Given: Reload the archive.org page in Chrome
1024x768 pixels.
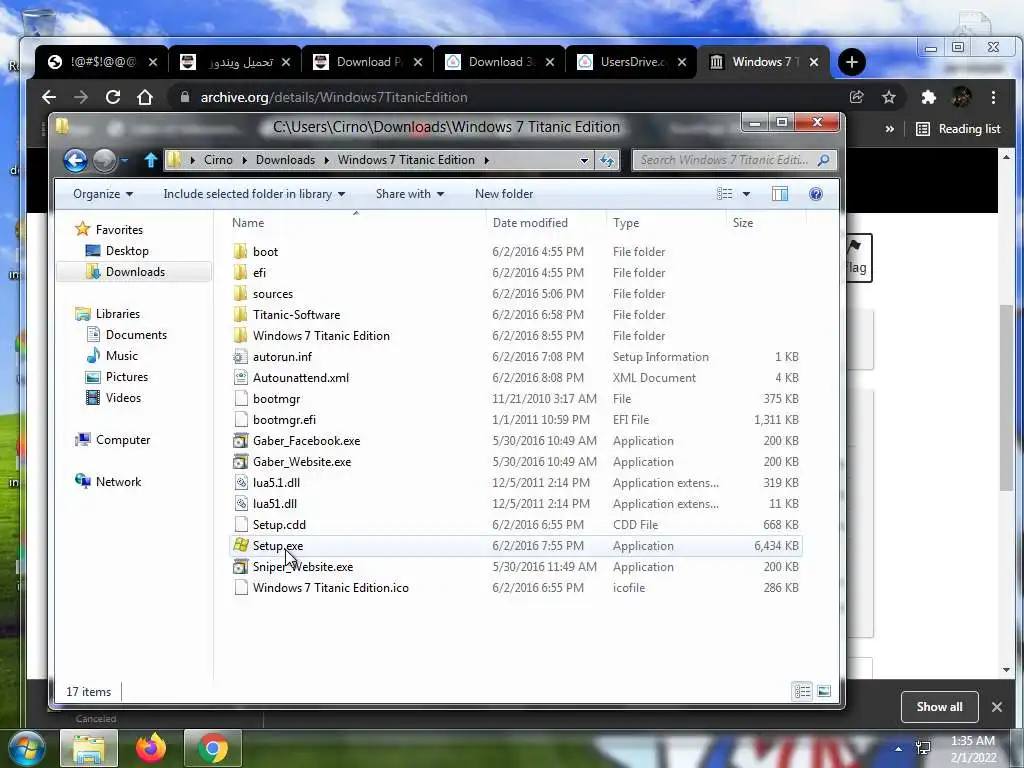Looking at the screenshot, I should (113, 97).
